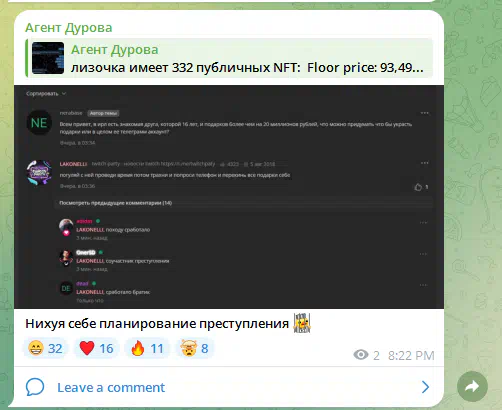This screenshot has width=502, height=410.
Task: Open the quoted reply about 332 публичных NFT
Action: [x=229, y=58]
